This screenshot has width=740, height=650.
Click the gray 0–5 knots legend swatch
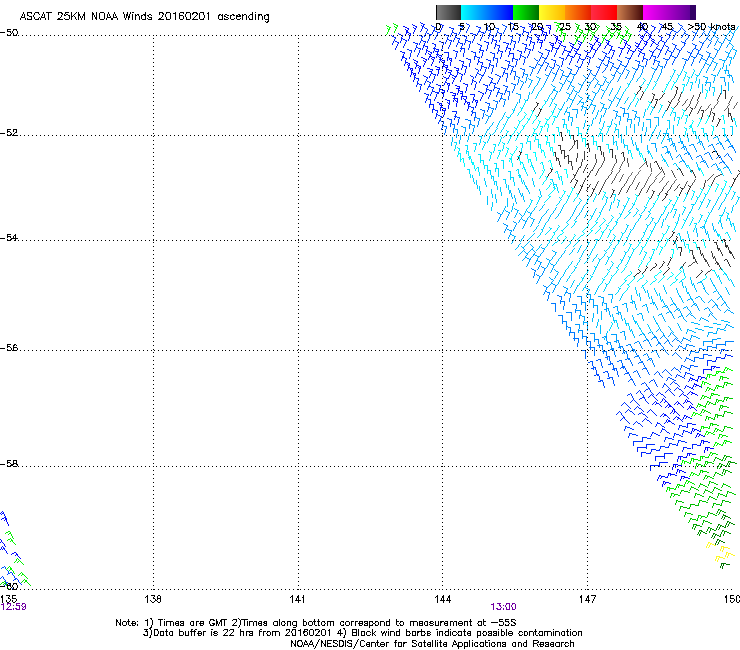click(x=448, y=12)
